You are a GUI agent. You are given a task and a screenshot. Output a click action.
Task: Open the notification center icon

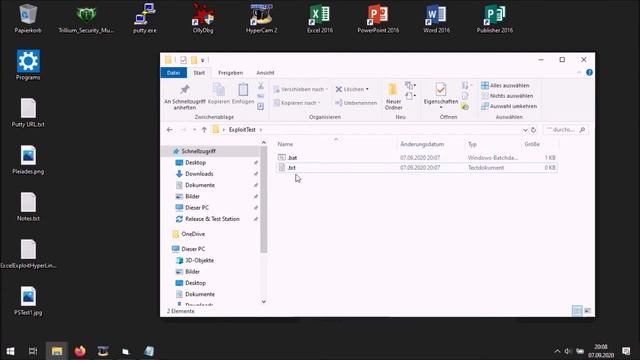626,351
